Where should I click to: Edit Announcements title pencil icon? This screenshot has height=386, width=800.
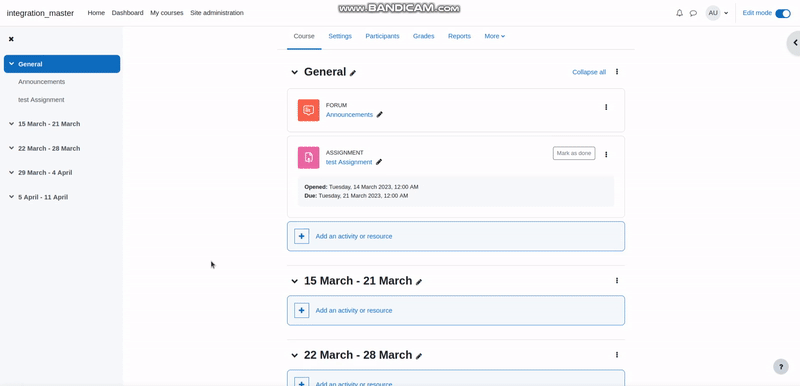click(x=379, y=115)
